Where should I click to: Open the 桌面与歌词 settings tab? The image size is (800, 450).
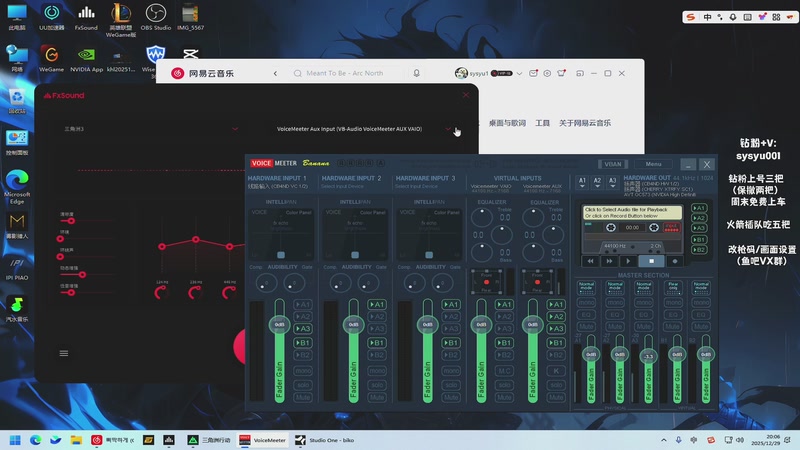click(507, 123)
